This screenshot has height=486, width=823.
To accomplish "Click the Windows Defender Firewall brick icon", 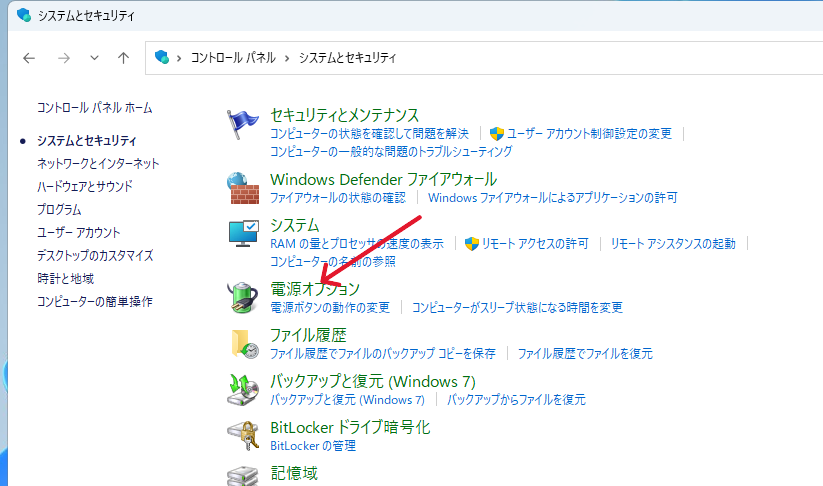I will 244,188.
